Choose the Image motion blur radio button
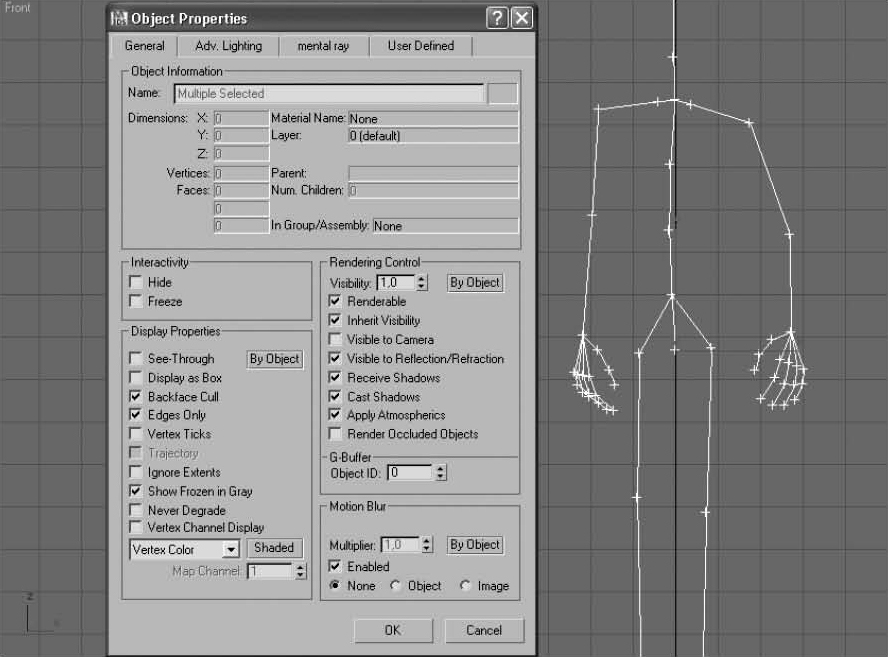 (466, 586)
